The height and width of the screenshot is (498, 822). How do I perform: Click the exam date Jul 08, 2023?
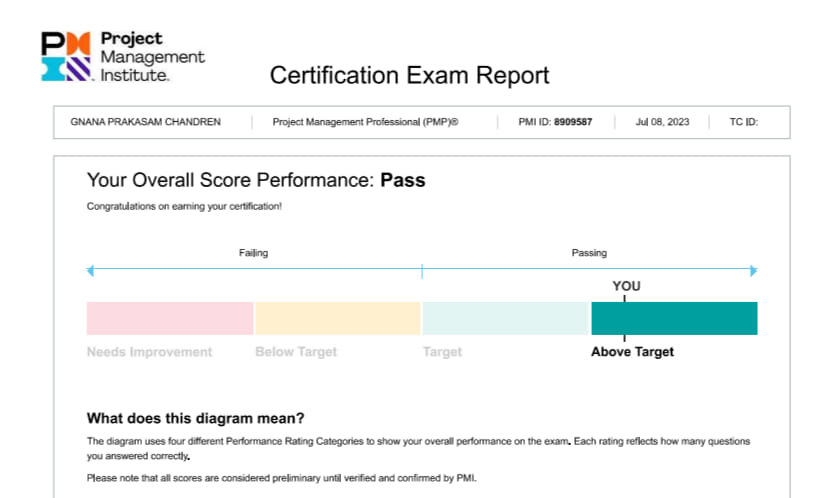(662, 122)
